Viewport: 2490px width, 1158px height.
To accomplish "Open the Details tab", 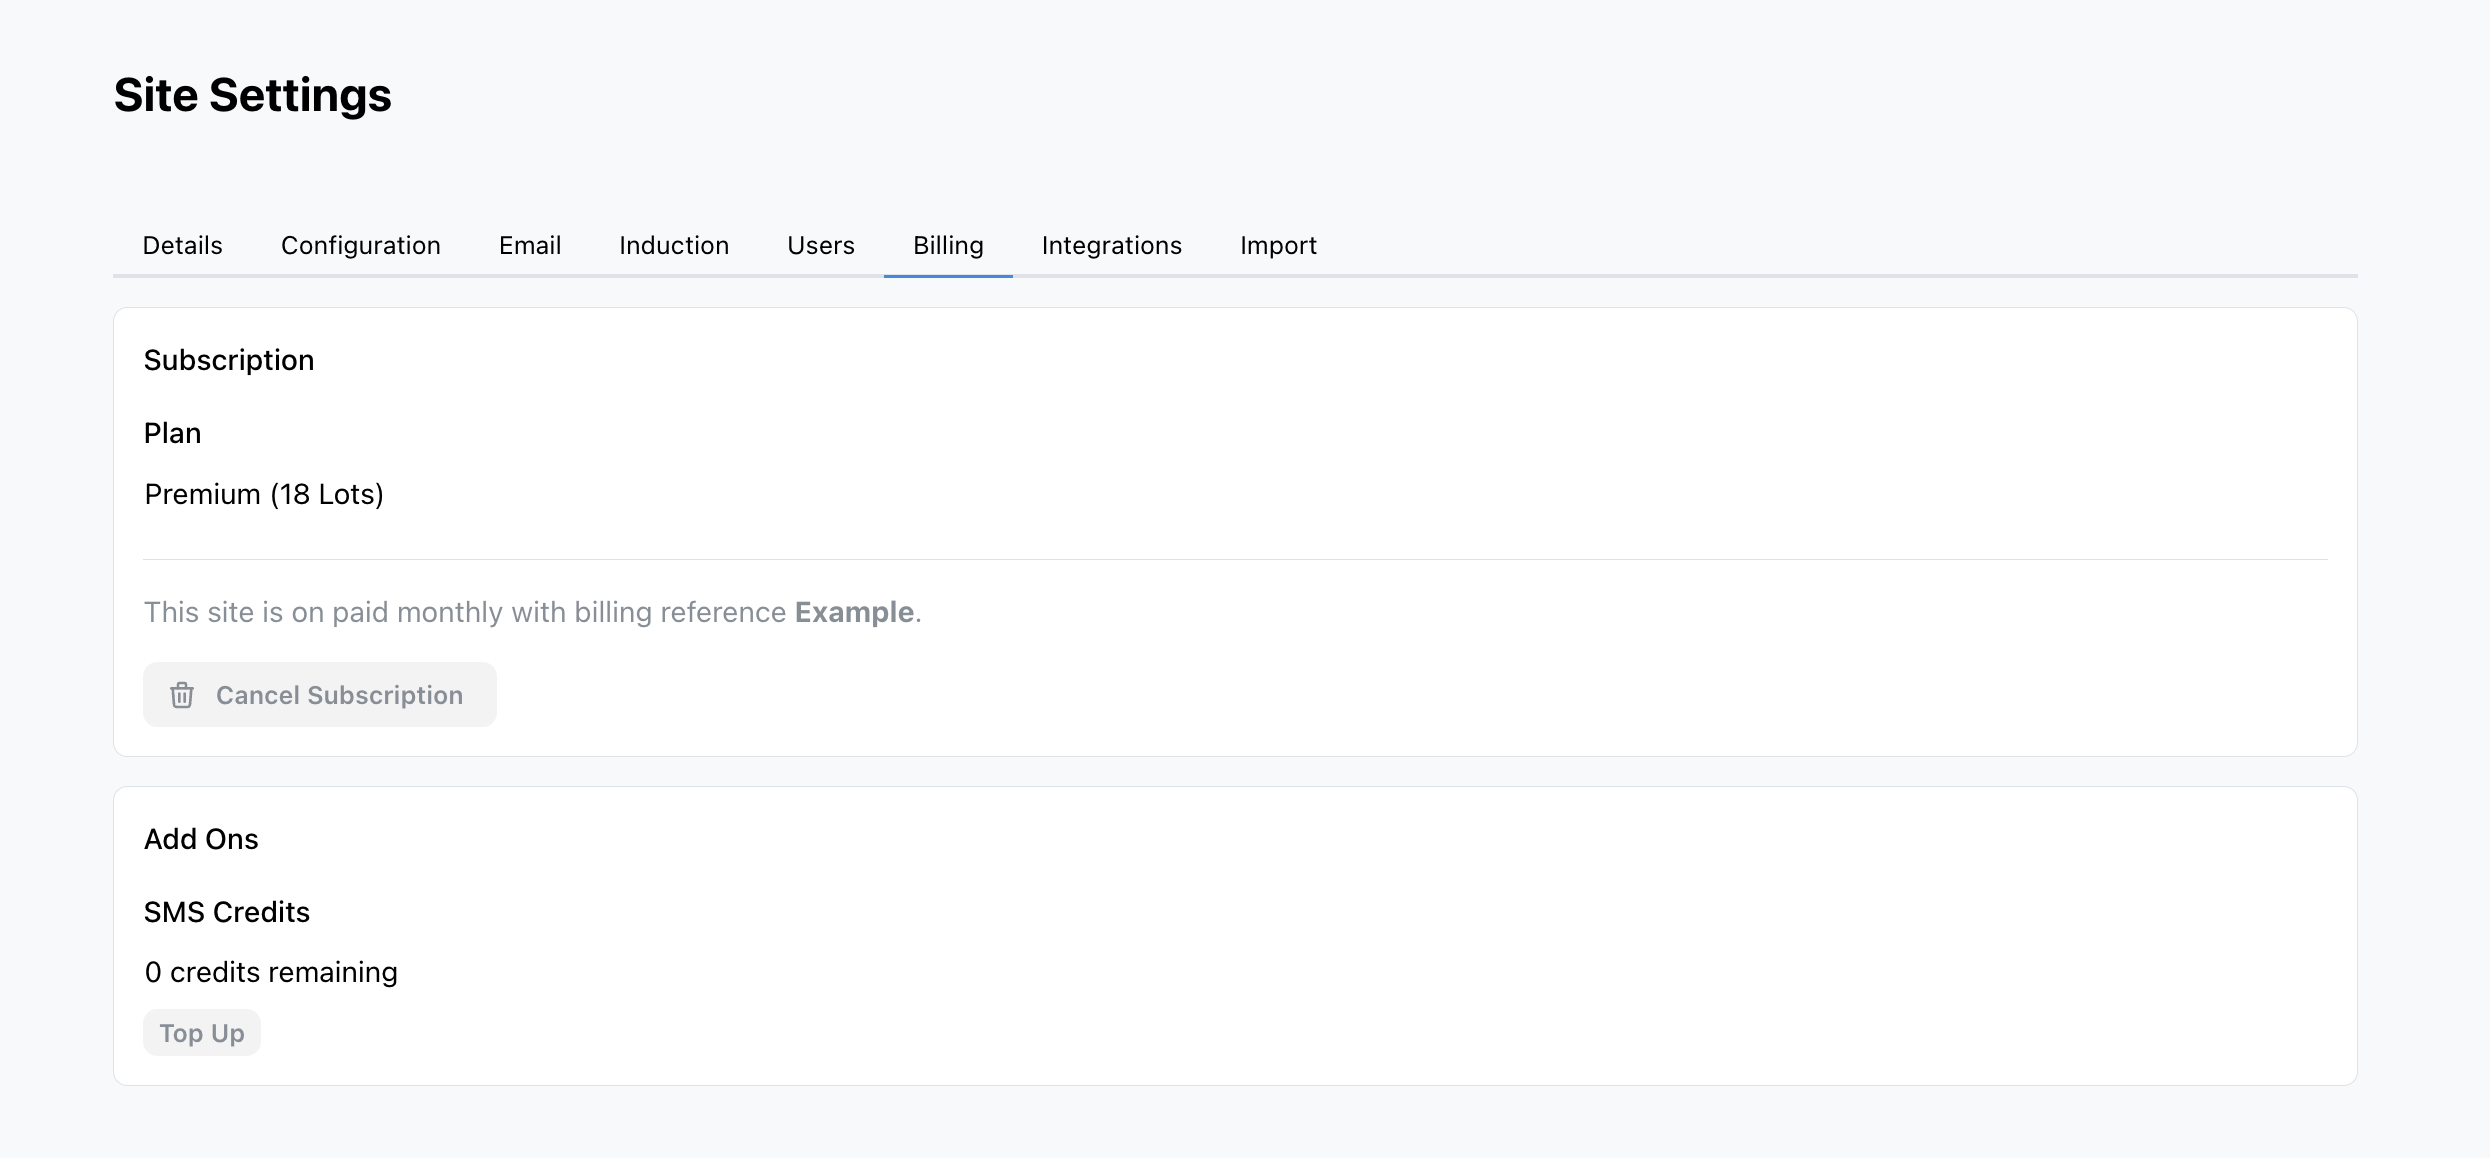I will 182,246.
